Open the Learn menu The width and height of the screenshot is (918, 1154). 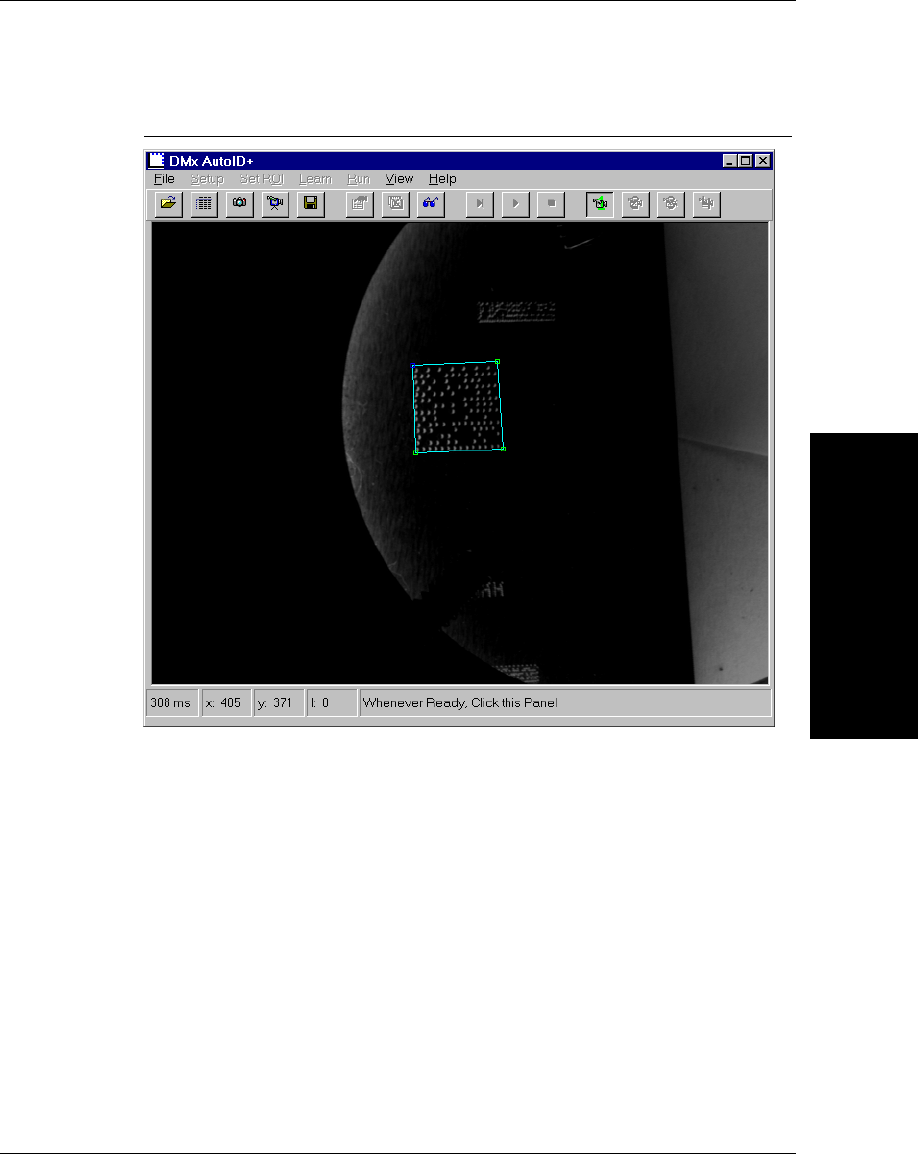(316, 179)
